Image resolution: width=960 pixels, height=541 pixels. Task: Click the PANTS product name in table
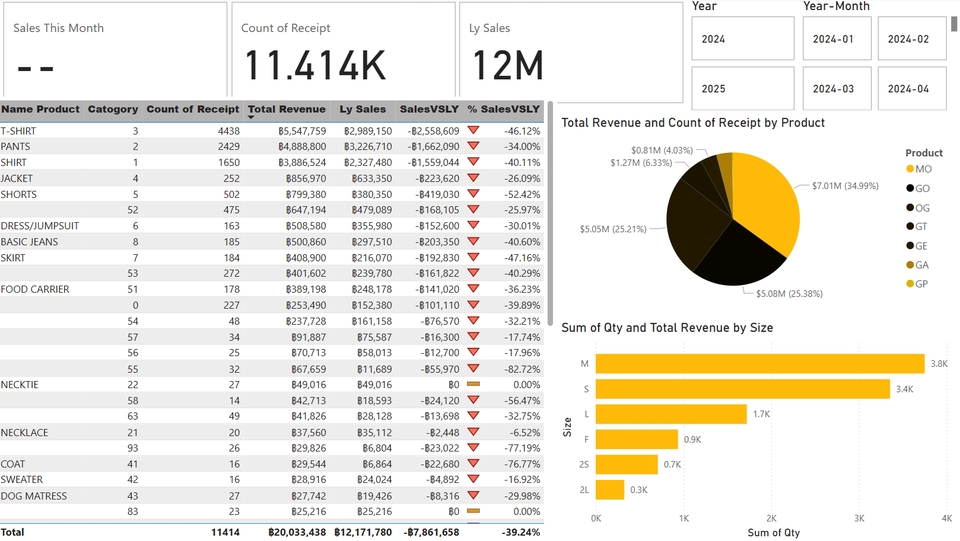(16, 146)
